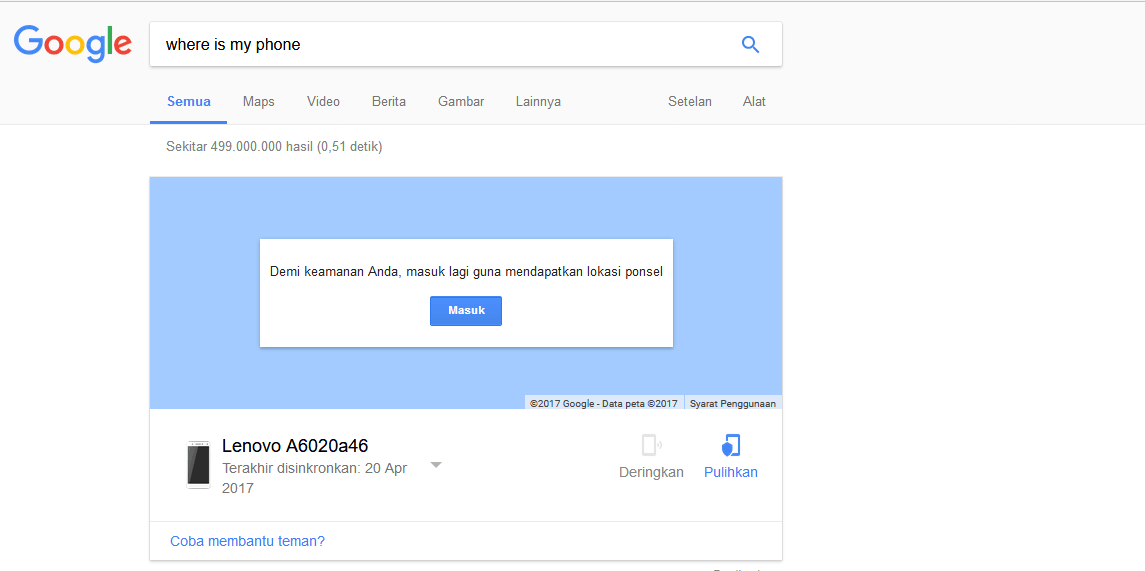Click the Pulihkan text label

tap(730, 472)
